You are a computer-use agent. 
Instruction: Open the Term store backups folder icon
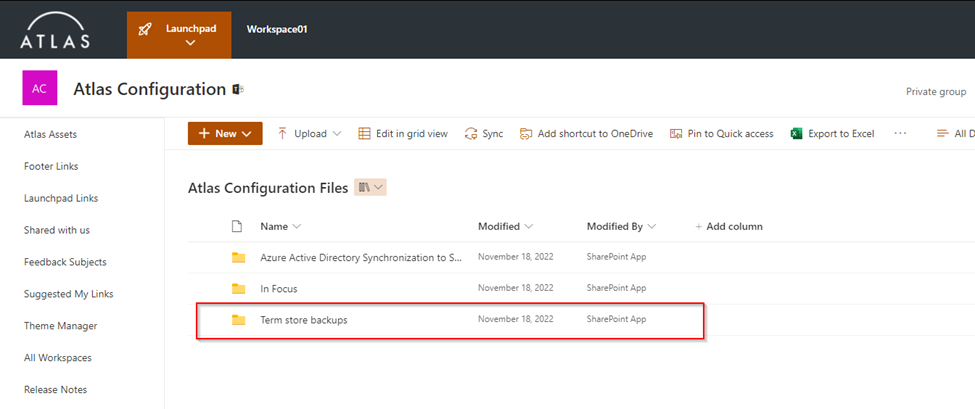click(238, 320)
